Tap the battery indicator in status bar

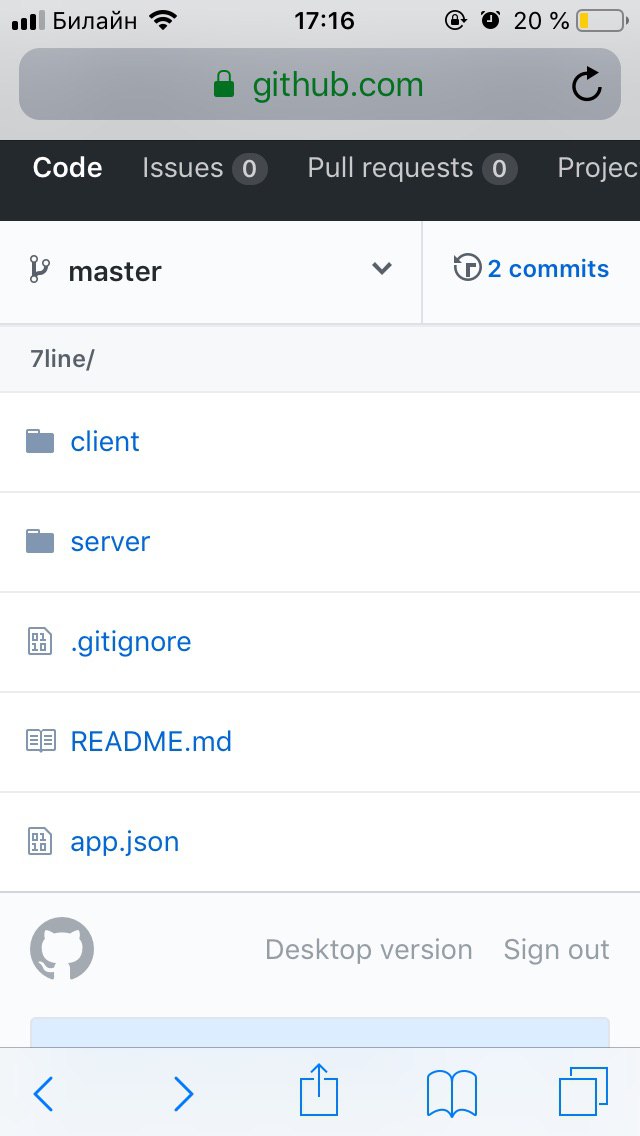tap(602, 21)
